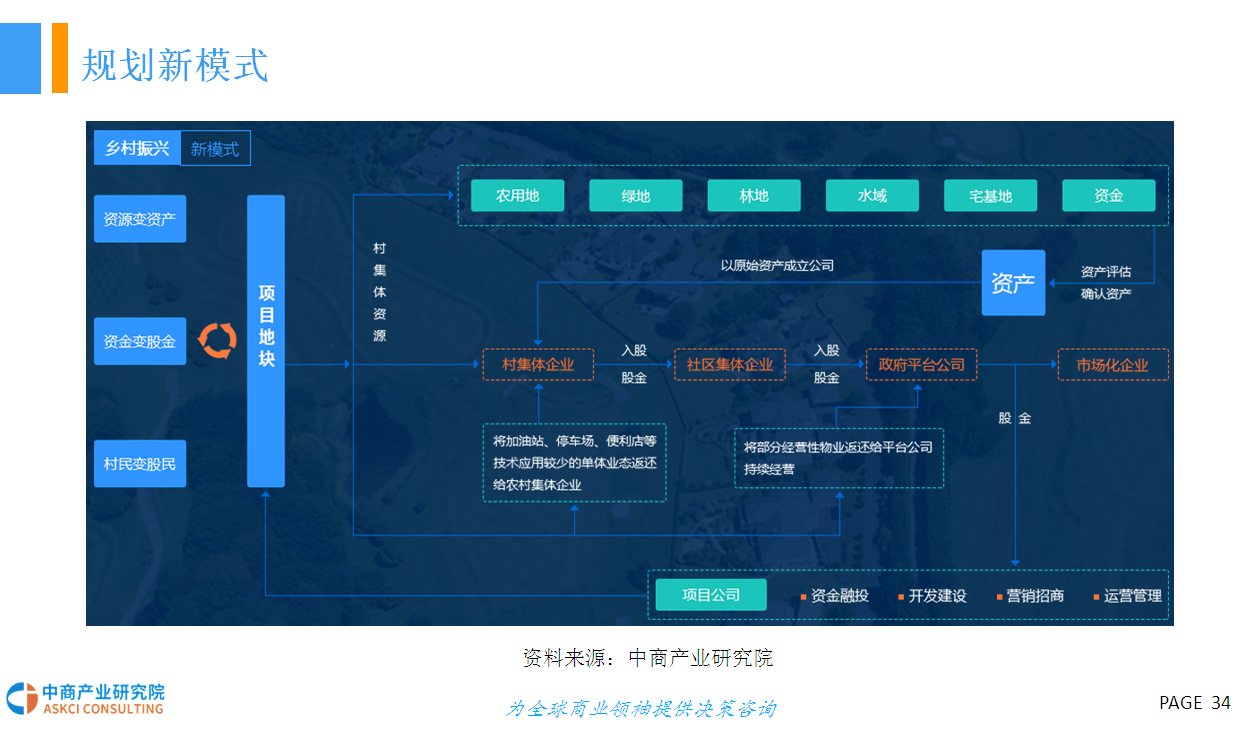Select the 农用地 green box

coord(517,196)
